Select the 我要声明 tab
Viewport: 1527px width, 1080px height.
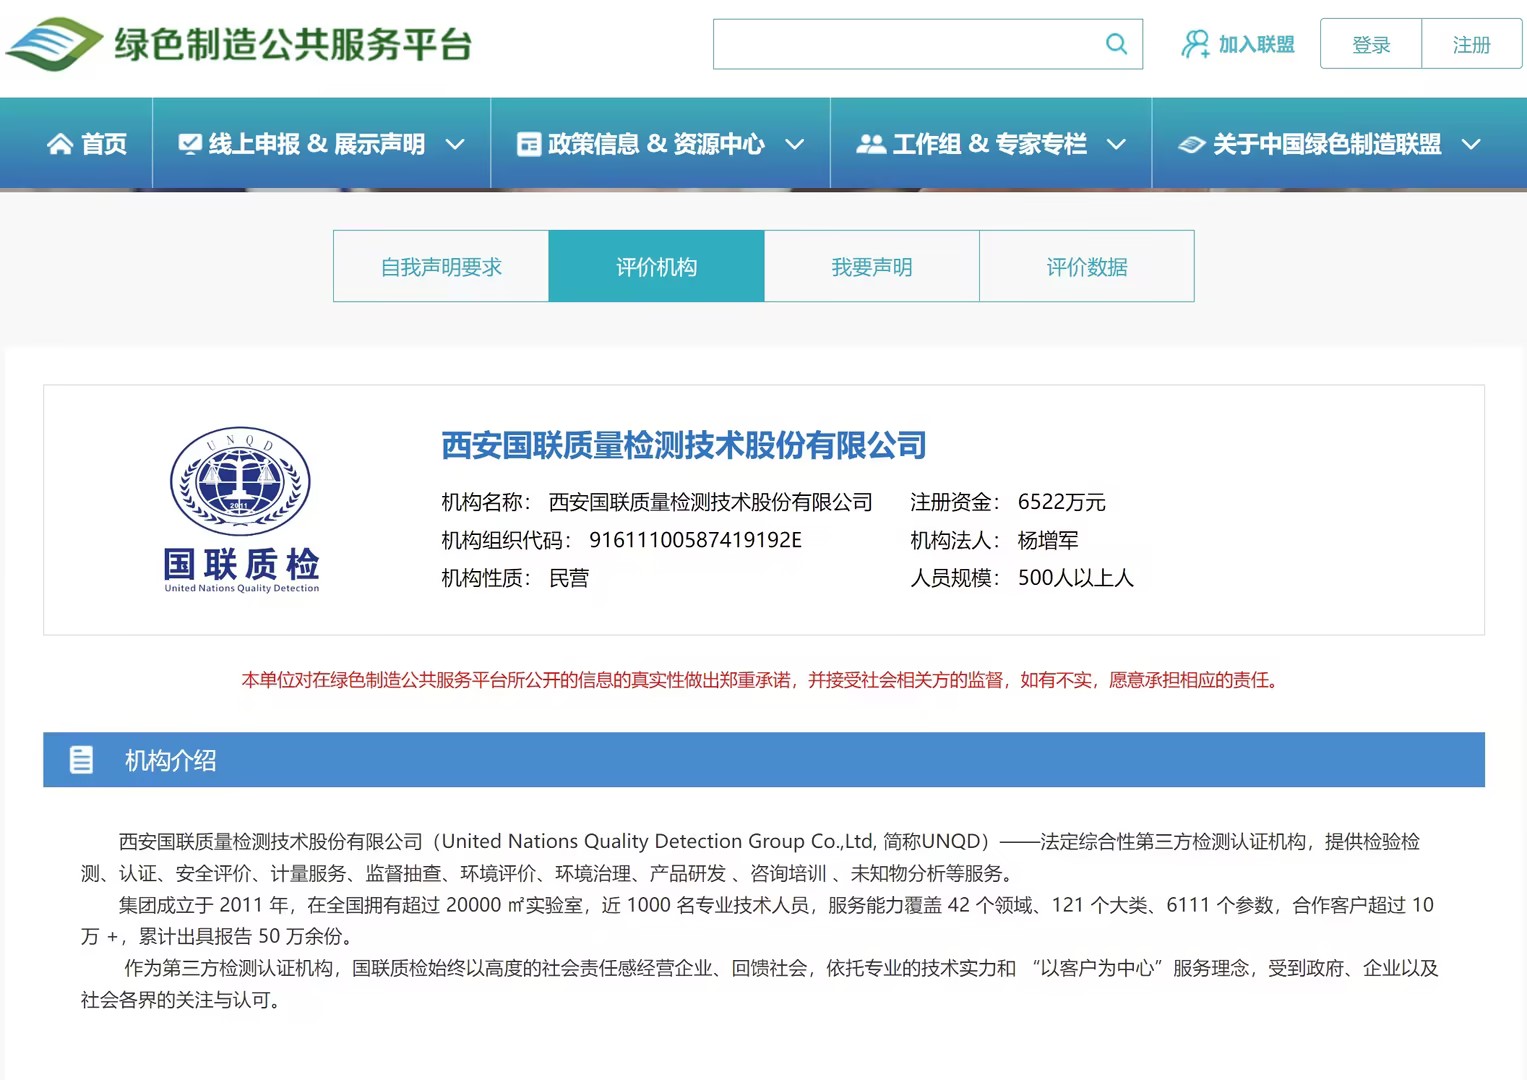click(x=871, y=266)
